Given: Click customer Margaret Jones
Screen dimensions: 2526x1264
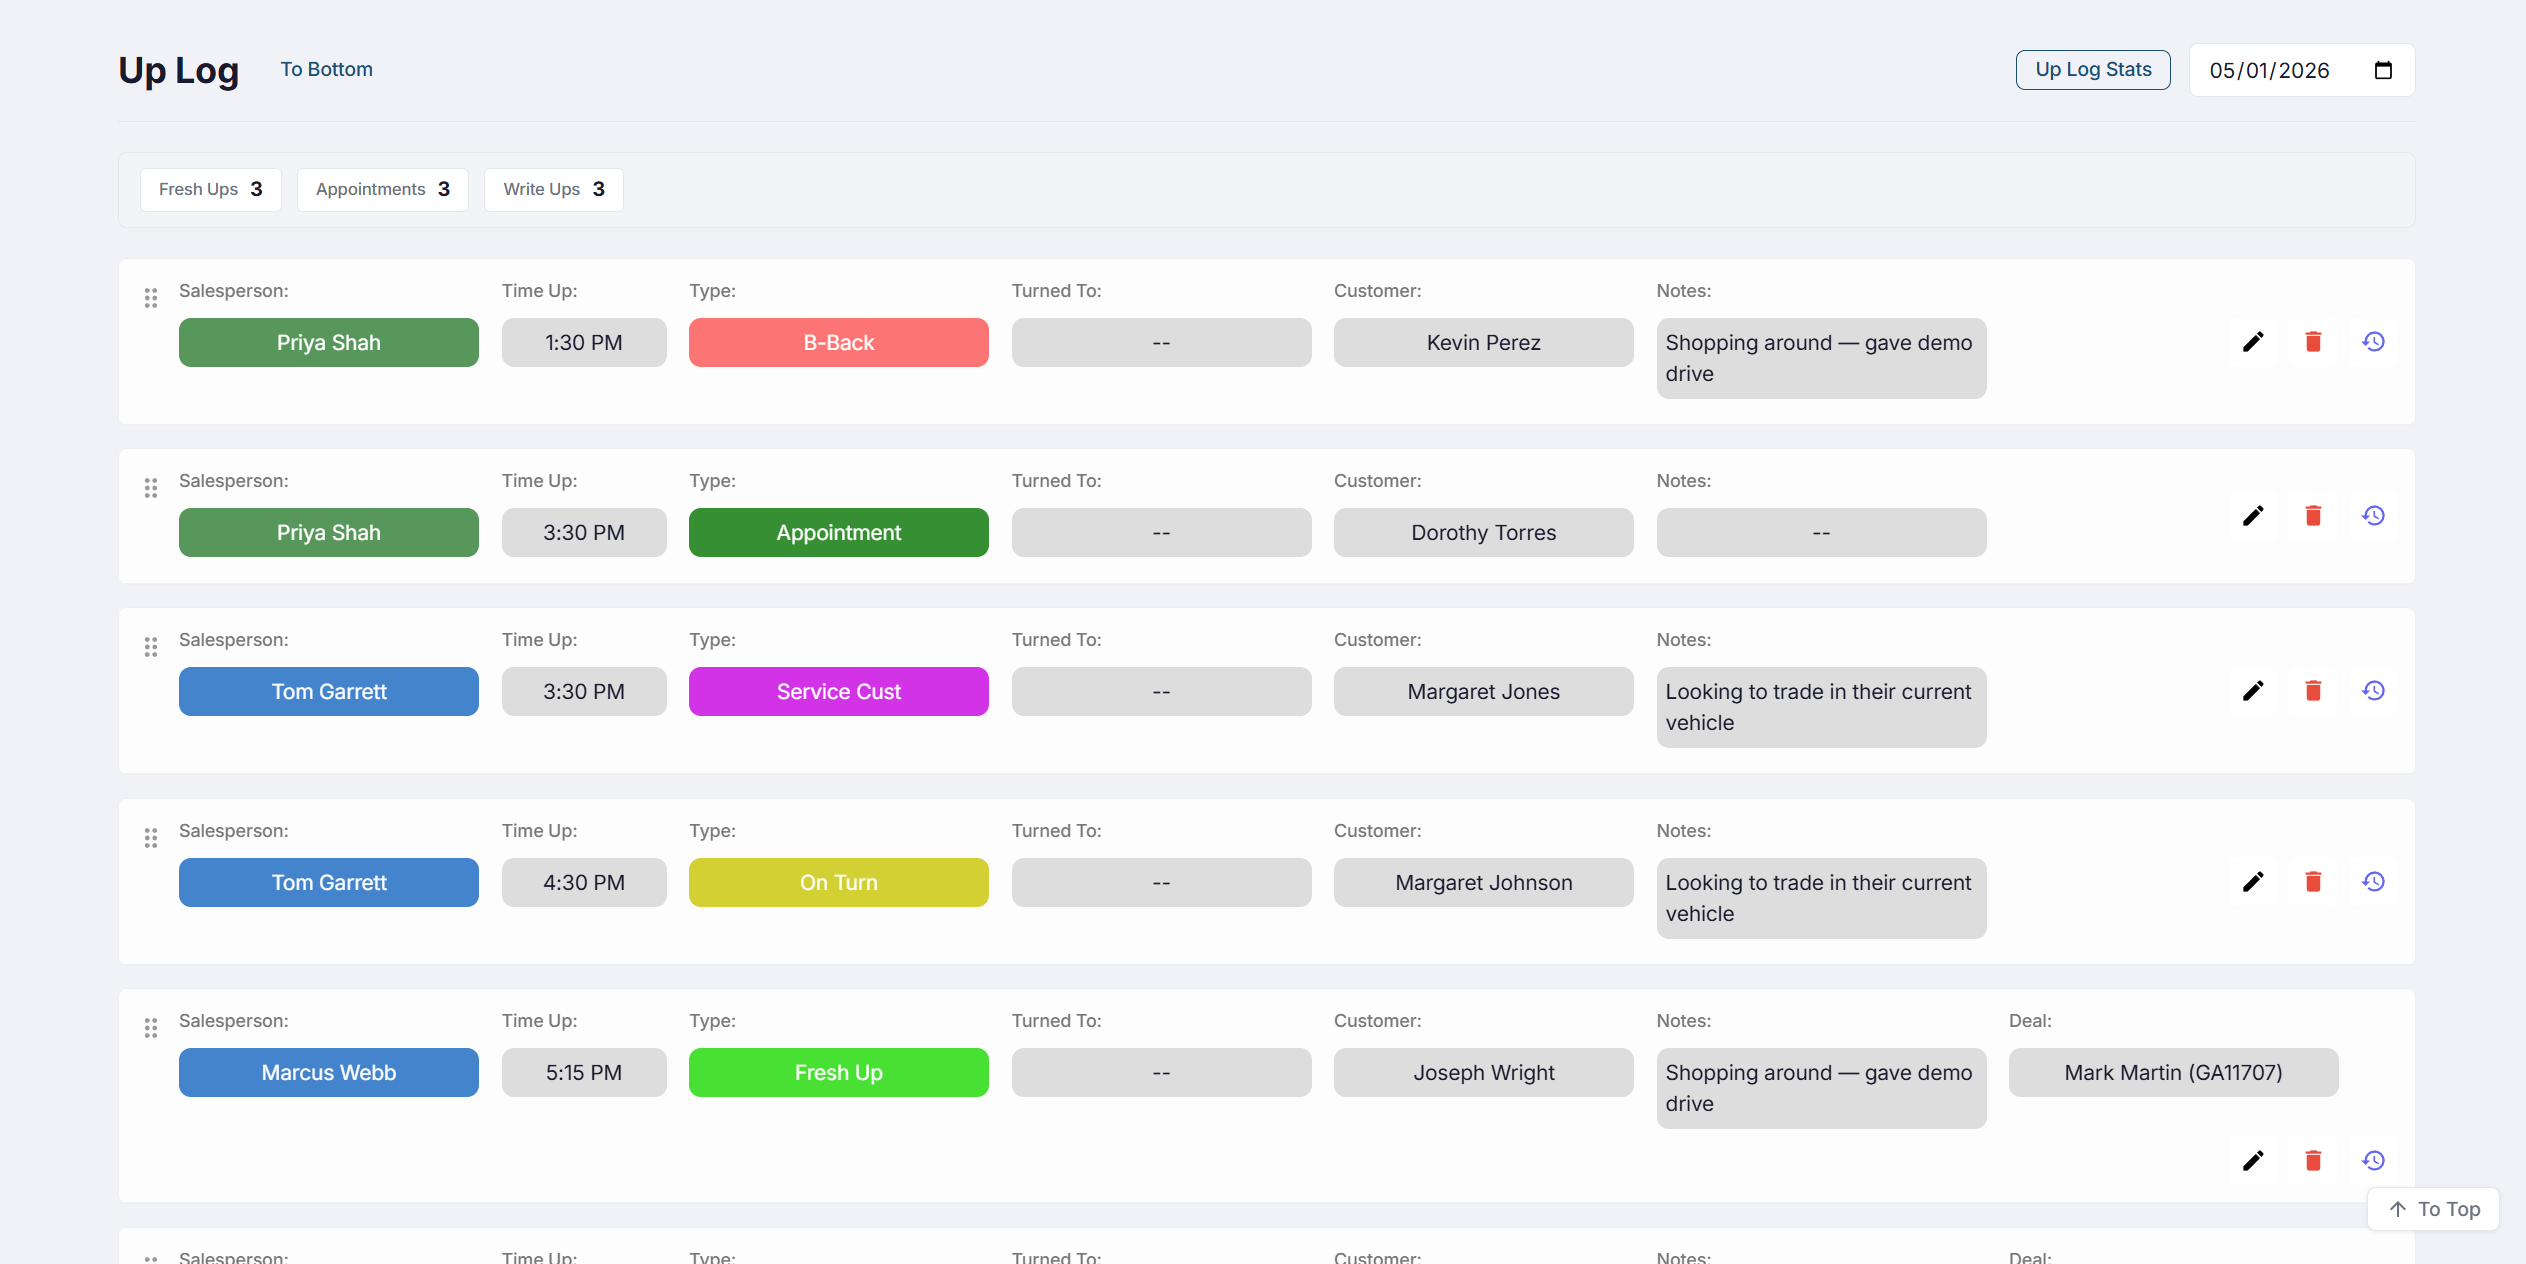Looking at the screenshot, I should [1484, 692].
